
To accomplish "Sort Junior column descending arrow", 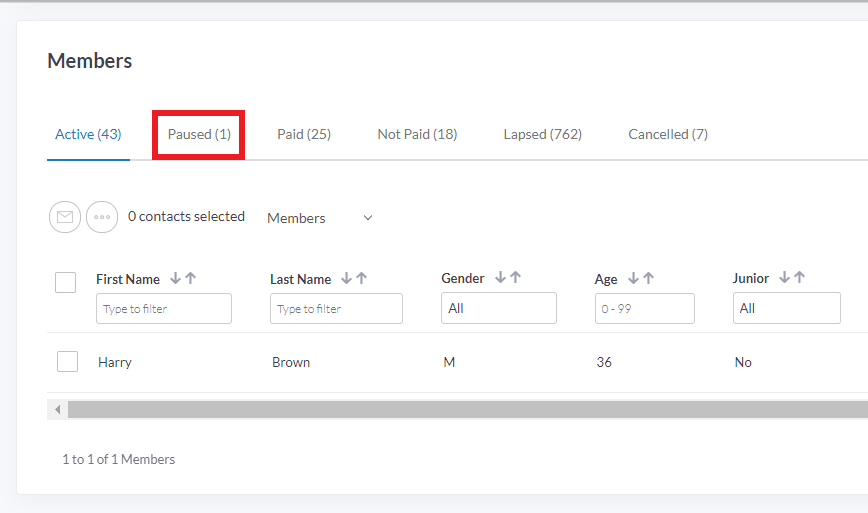I will point(784,278).
